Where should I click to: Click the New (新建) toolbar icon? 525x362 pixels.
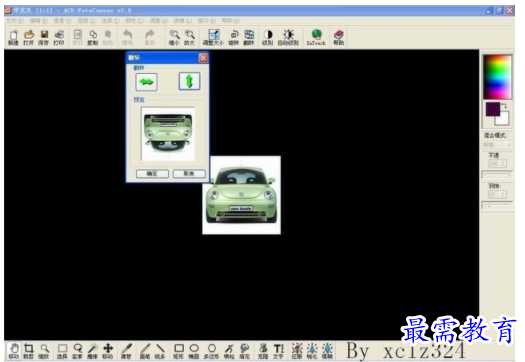pyautogui.click(x=13, y=38)
